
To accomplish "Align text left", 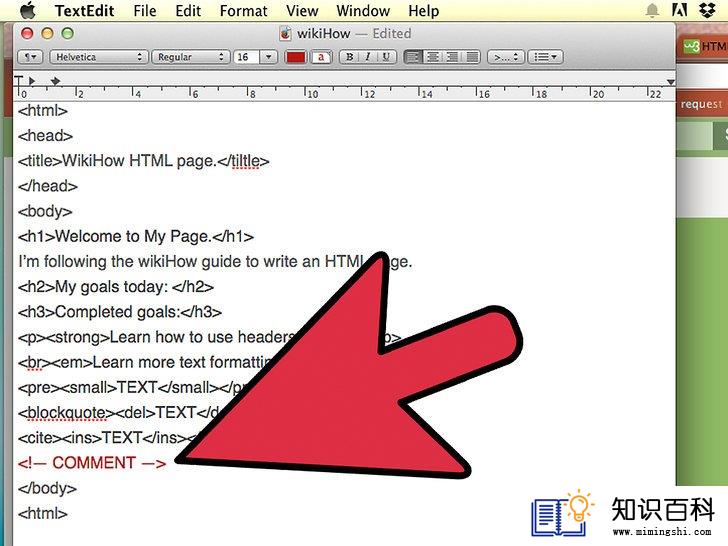I will click(413, 57).
